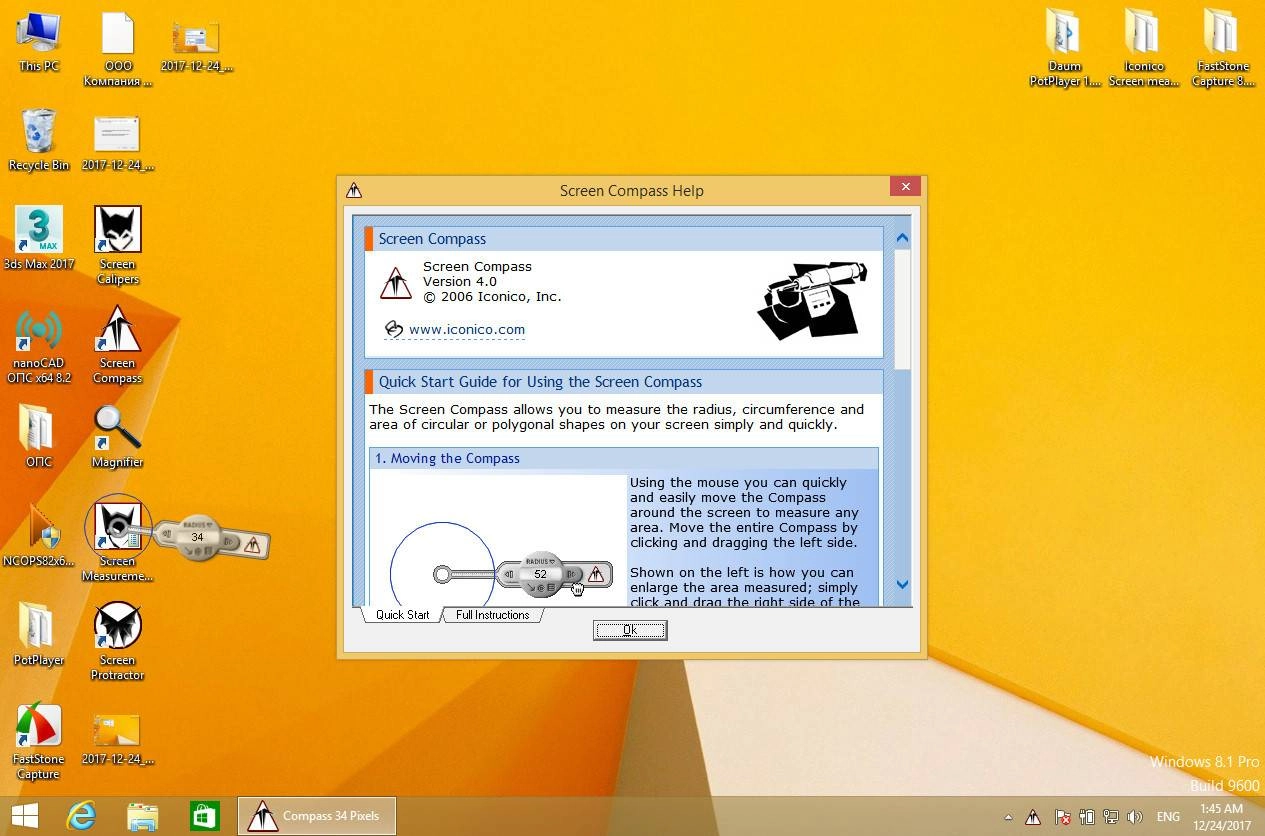Open File Explorer from the taskbar

tap(143, 816)
